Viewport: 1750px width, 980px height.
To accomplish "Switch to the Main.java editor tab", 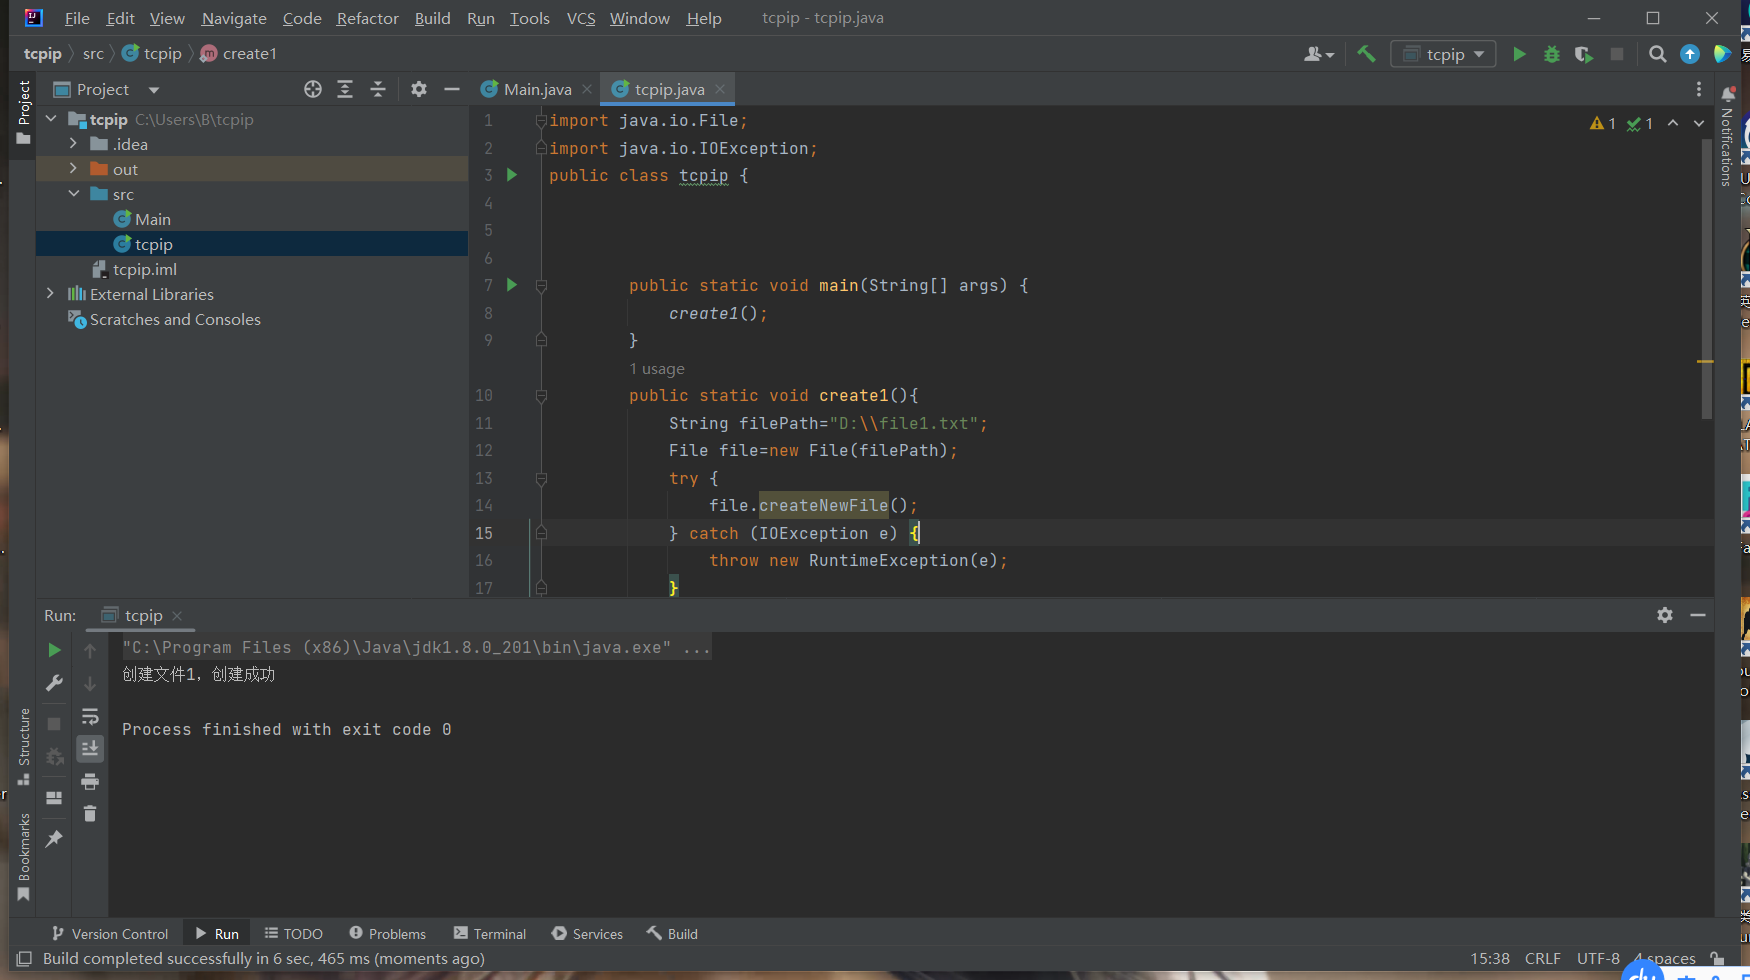I will coord(536,89).
